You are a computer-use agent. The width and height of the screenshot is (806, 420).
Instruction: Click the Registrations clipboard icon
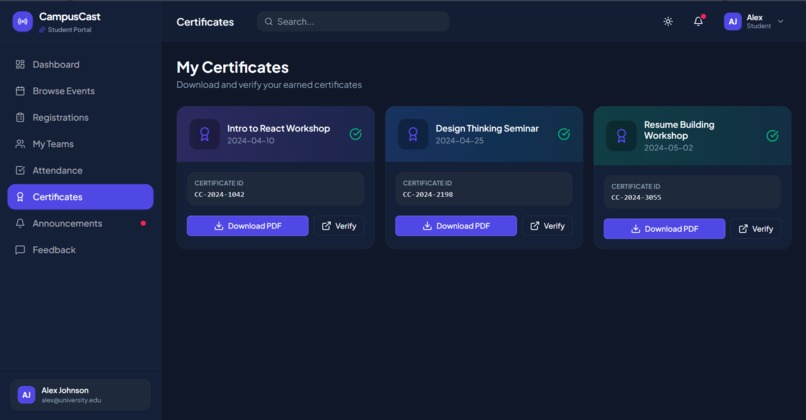pyautogui.click(x=20, y=117)
